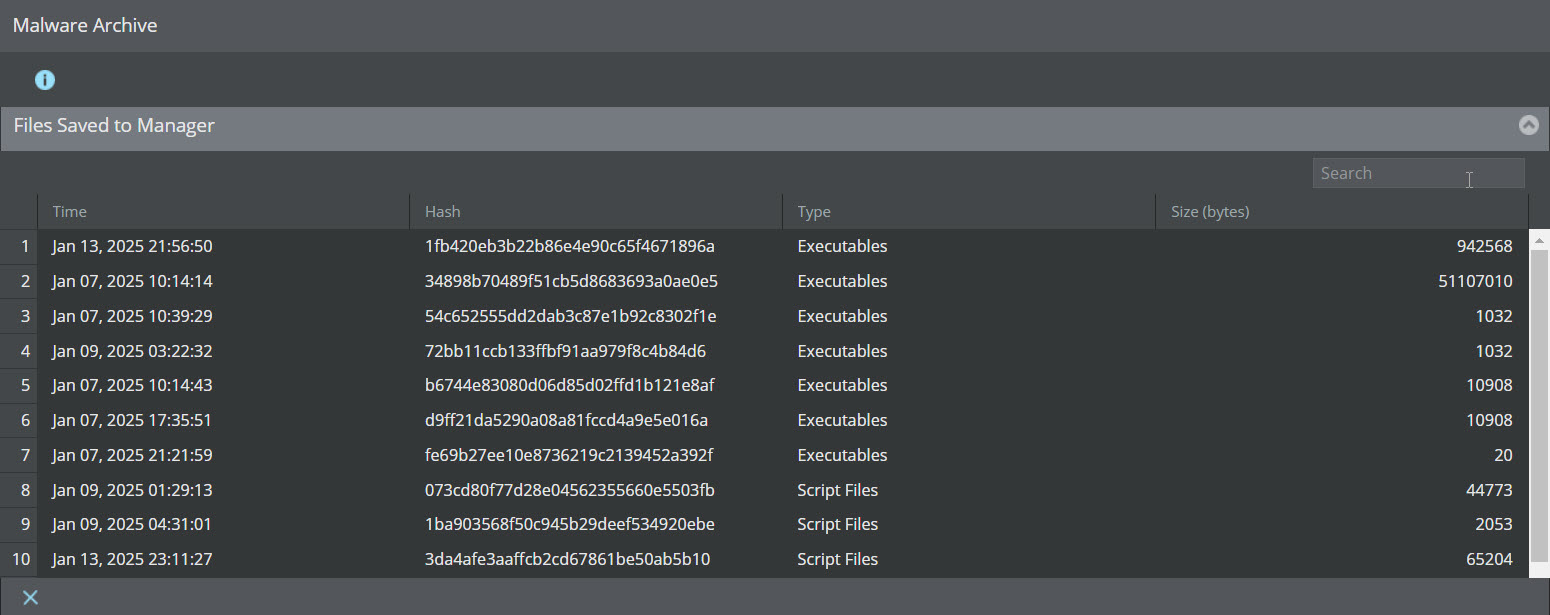The image size is (1550, 615).
Task: Select time Jan 09, 2025 04:31:01
Action: [x=132, y=524]
